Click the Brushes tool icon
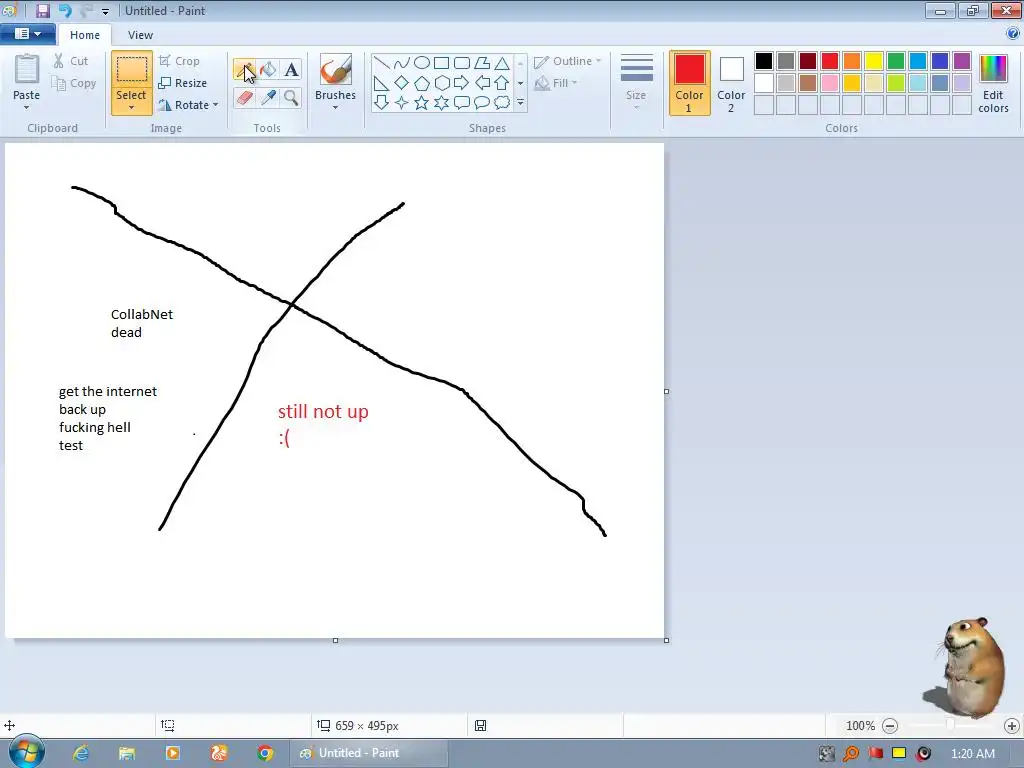 336,69
